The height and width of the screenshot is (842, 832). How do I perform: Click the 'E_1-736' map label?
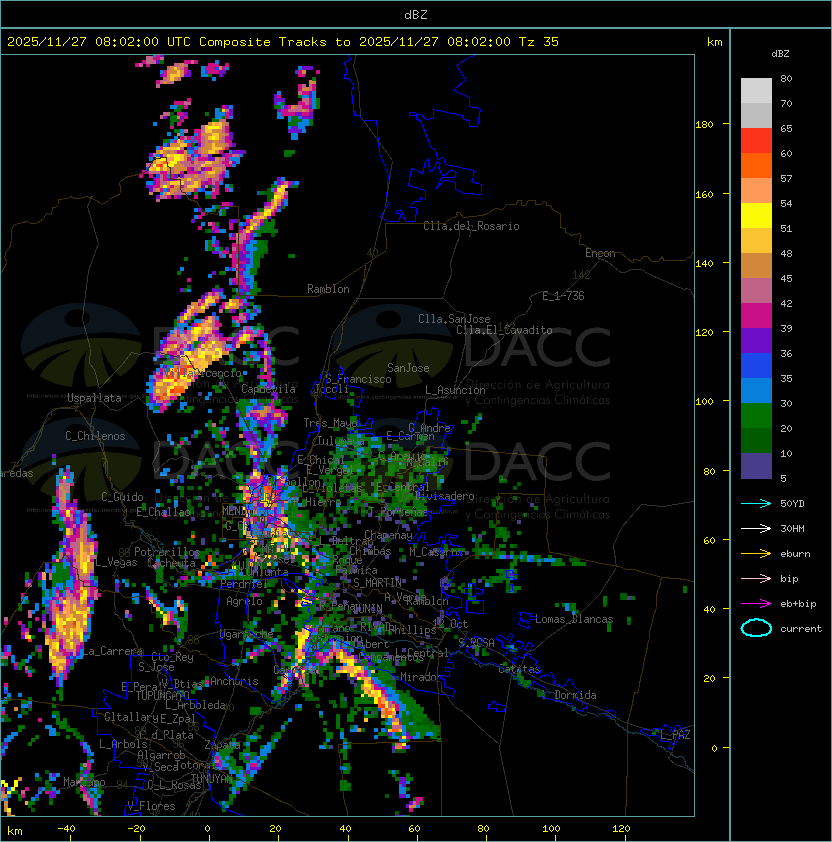[x=563, y=296]
